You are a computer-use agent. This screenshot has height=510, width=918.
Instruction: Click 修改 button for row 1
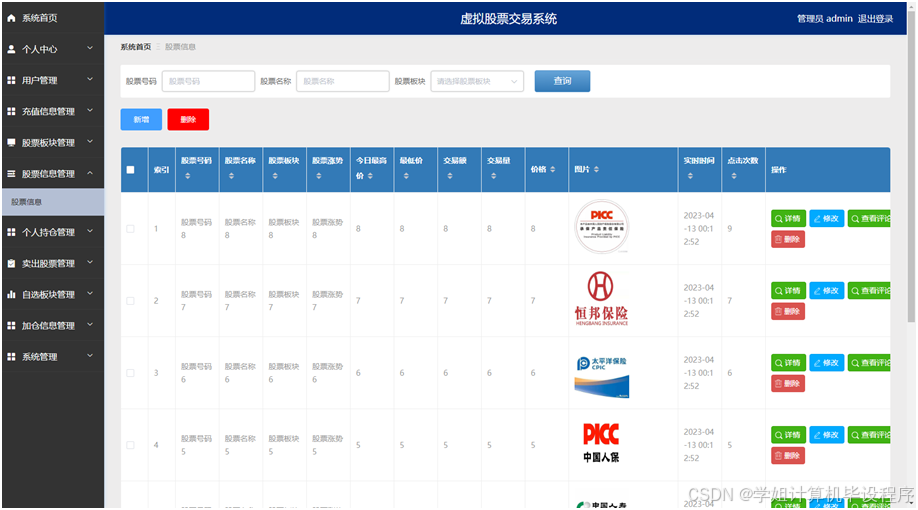pyautogui.click(x=827, y=218)
